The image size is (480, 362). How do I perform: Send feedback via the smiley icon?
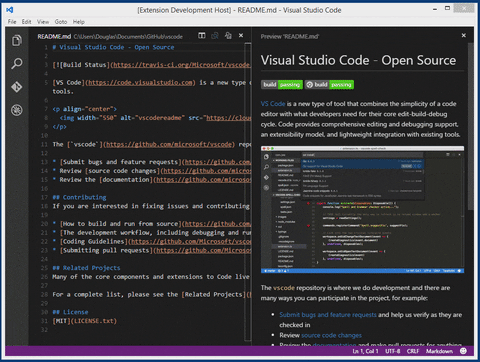[463, 351]
